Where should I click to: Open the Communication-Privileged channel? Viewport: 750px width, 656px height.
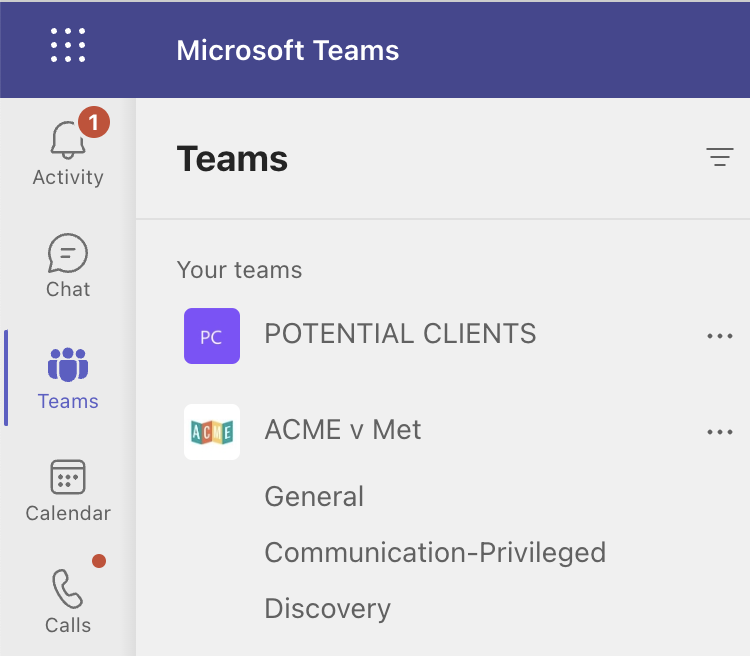(x=435, y=553)
